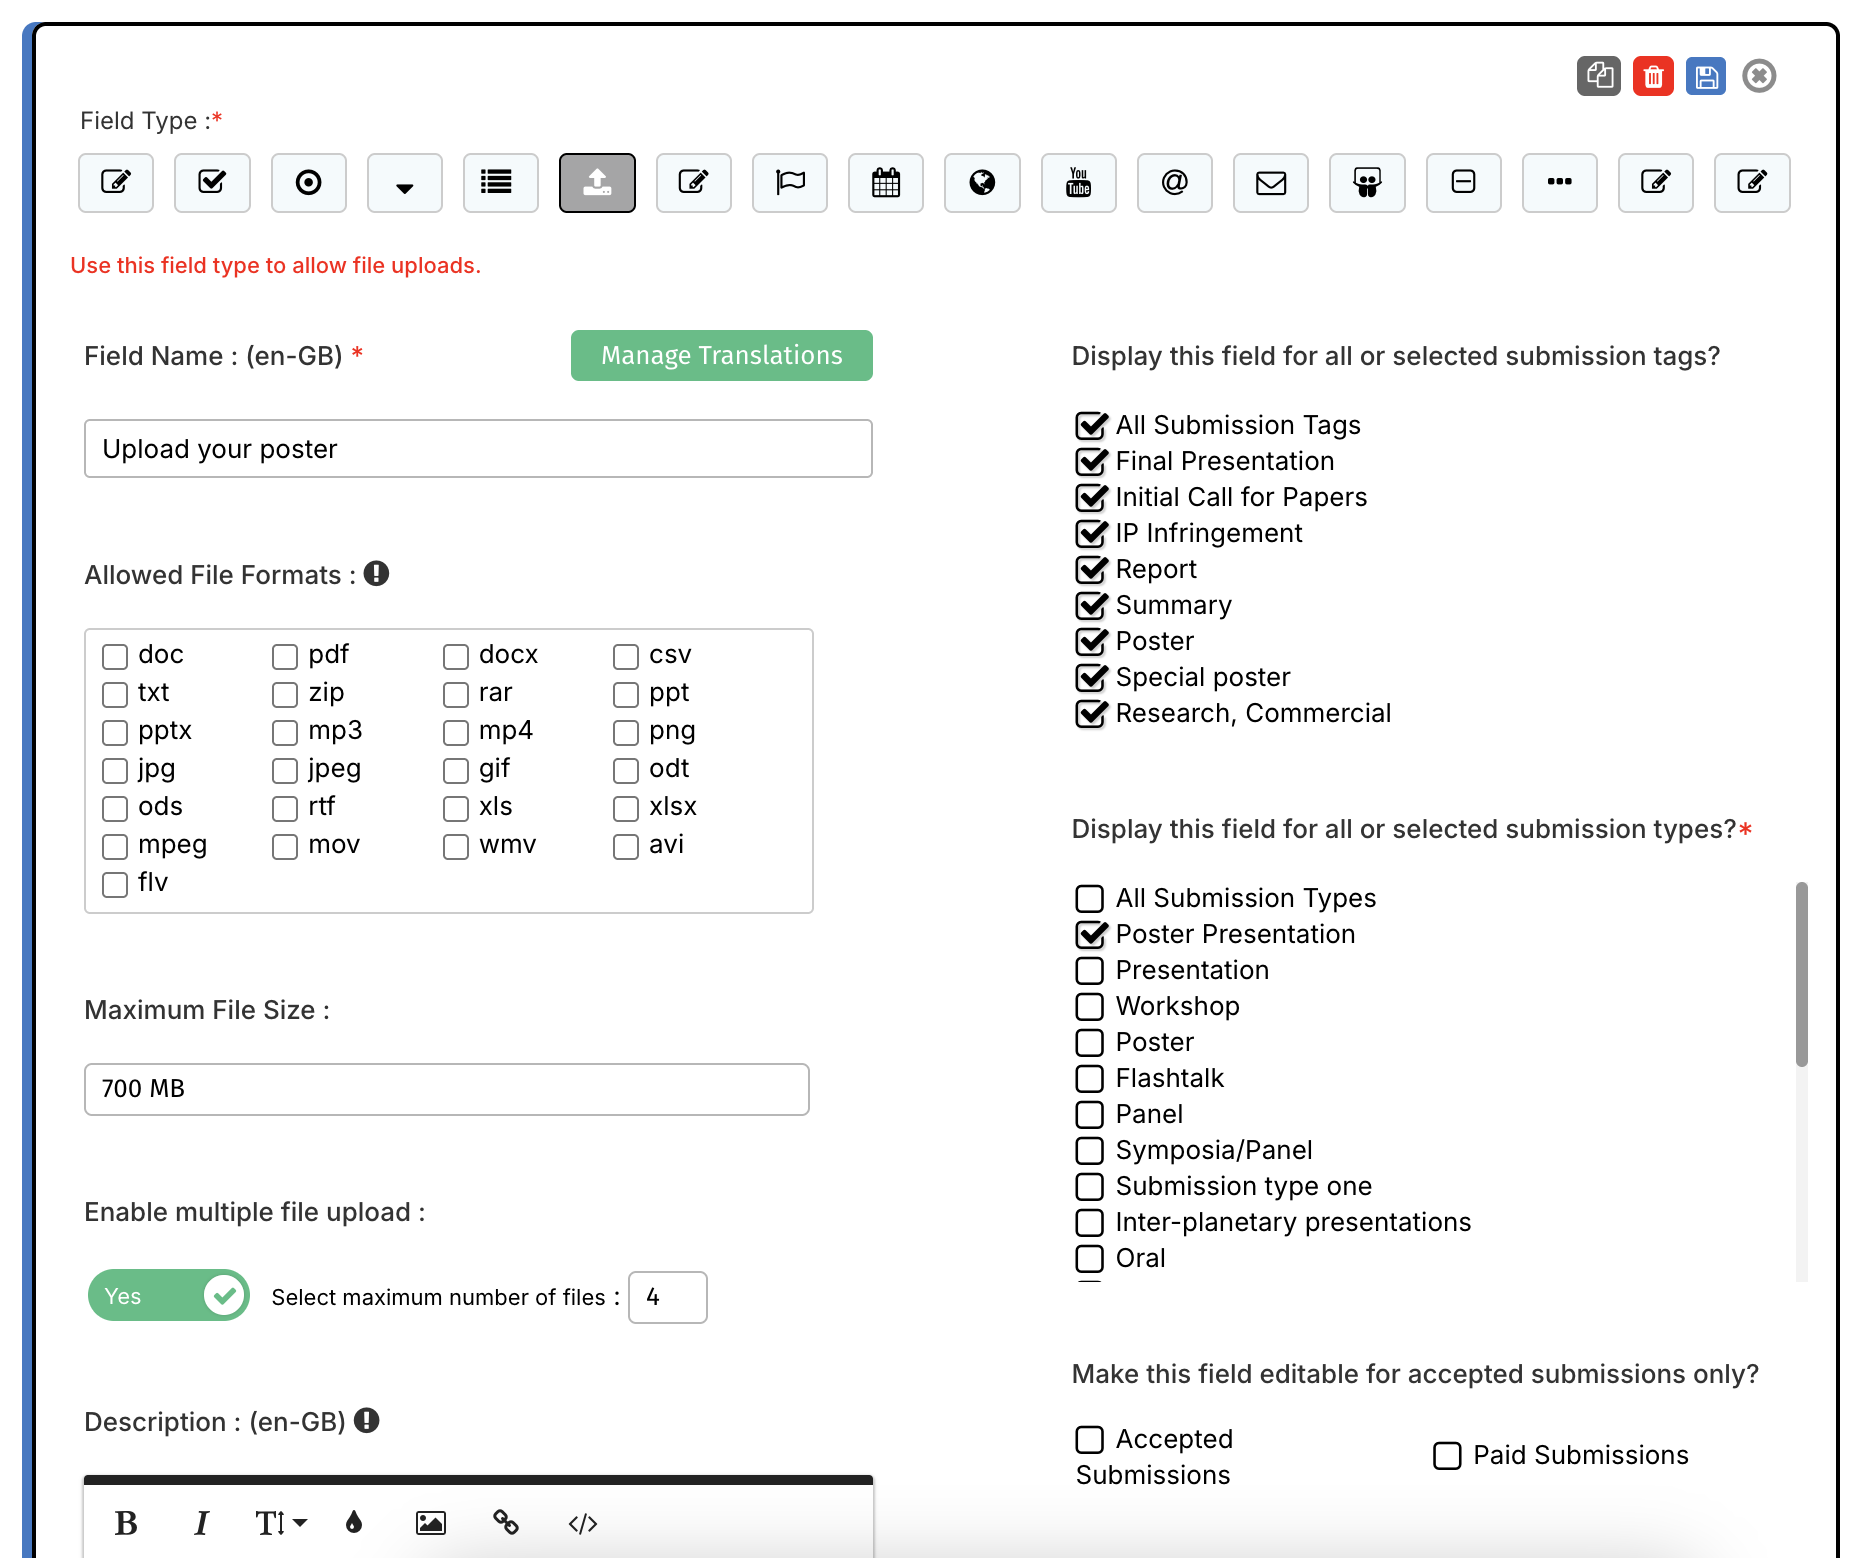Select the envelope email field type
1860x1558 pixels.
1270,183
